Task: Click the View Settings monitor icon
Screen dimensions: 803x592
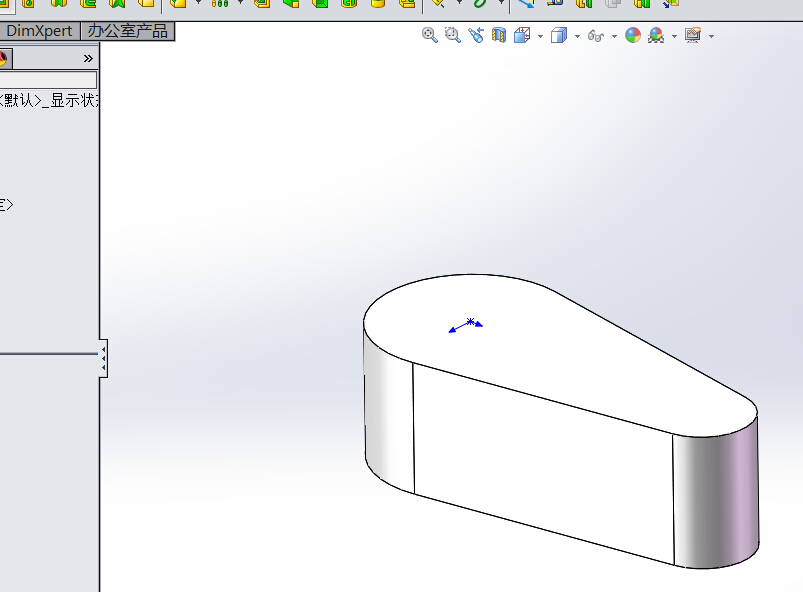Action: click(693, 35)
